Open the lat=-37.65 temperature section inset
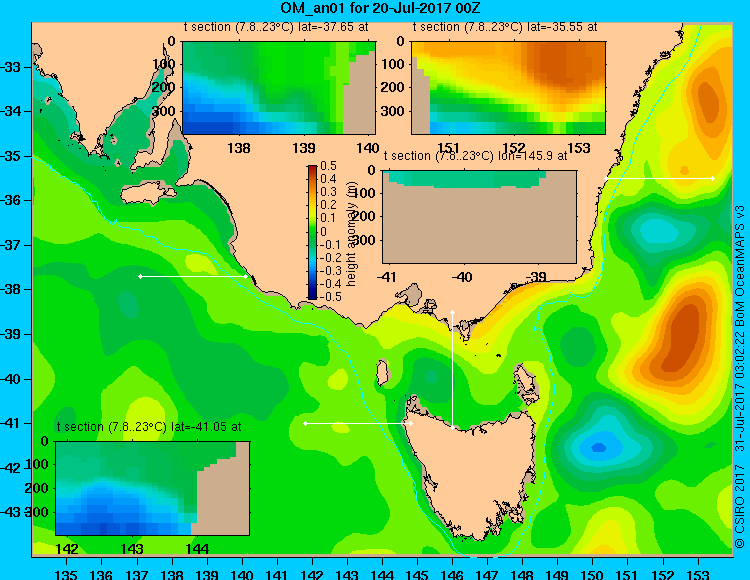750x580 pixels. pyautogui.click(x=279, y=88)
